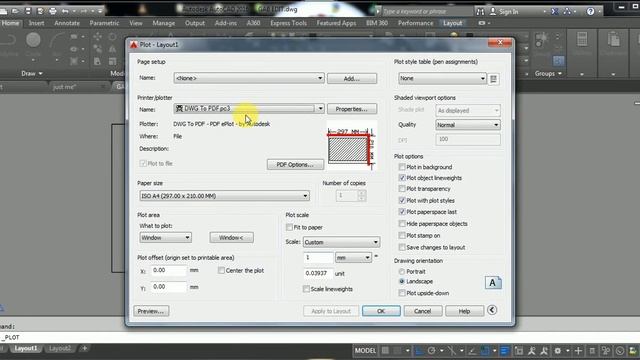Click the Window< selection button
Screen dimensions: 640x360
[231, 238]
